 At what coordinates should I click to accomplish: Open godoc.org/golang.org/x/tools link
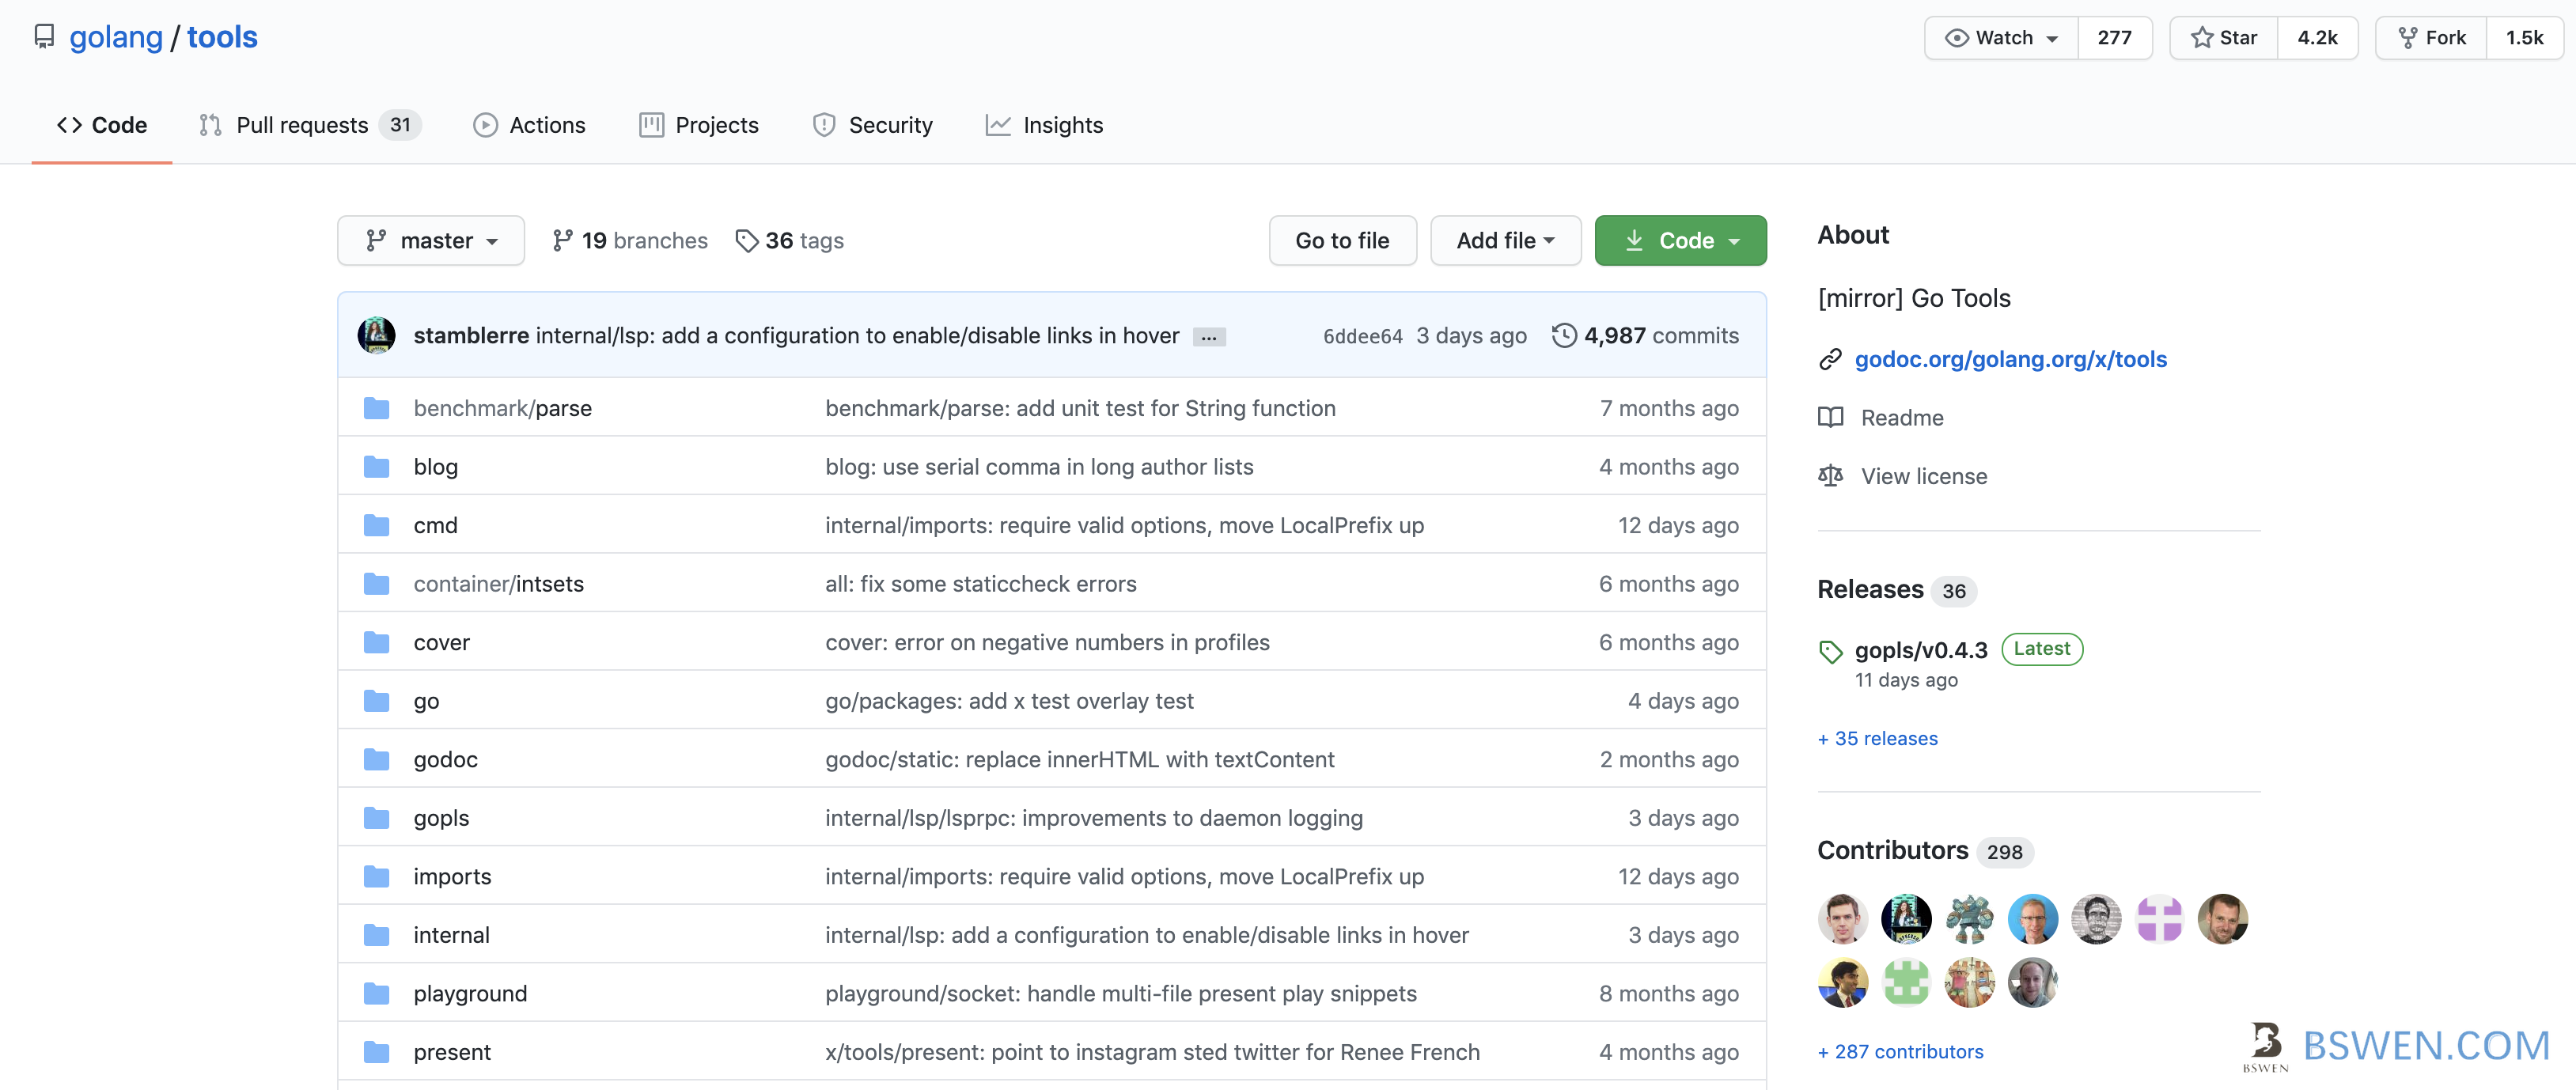tap(2010, 360)
